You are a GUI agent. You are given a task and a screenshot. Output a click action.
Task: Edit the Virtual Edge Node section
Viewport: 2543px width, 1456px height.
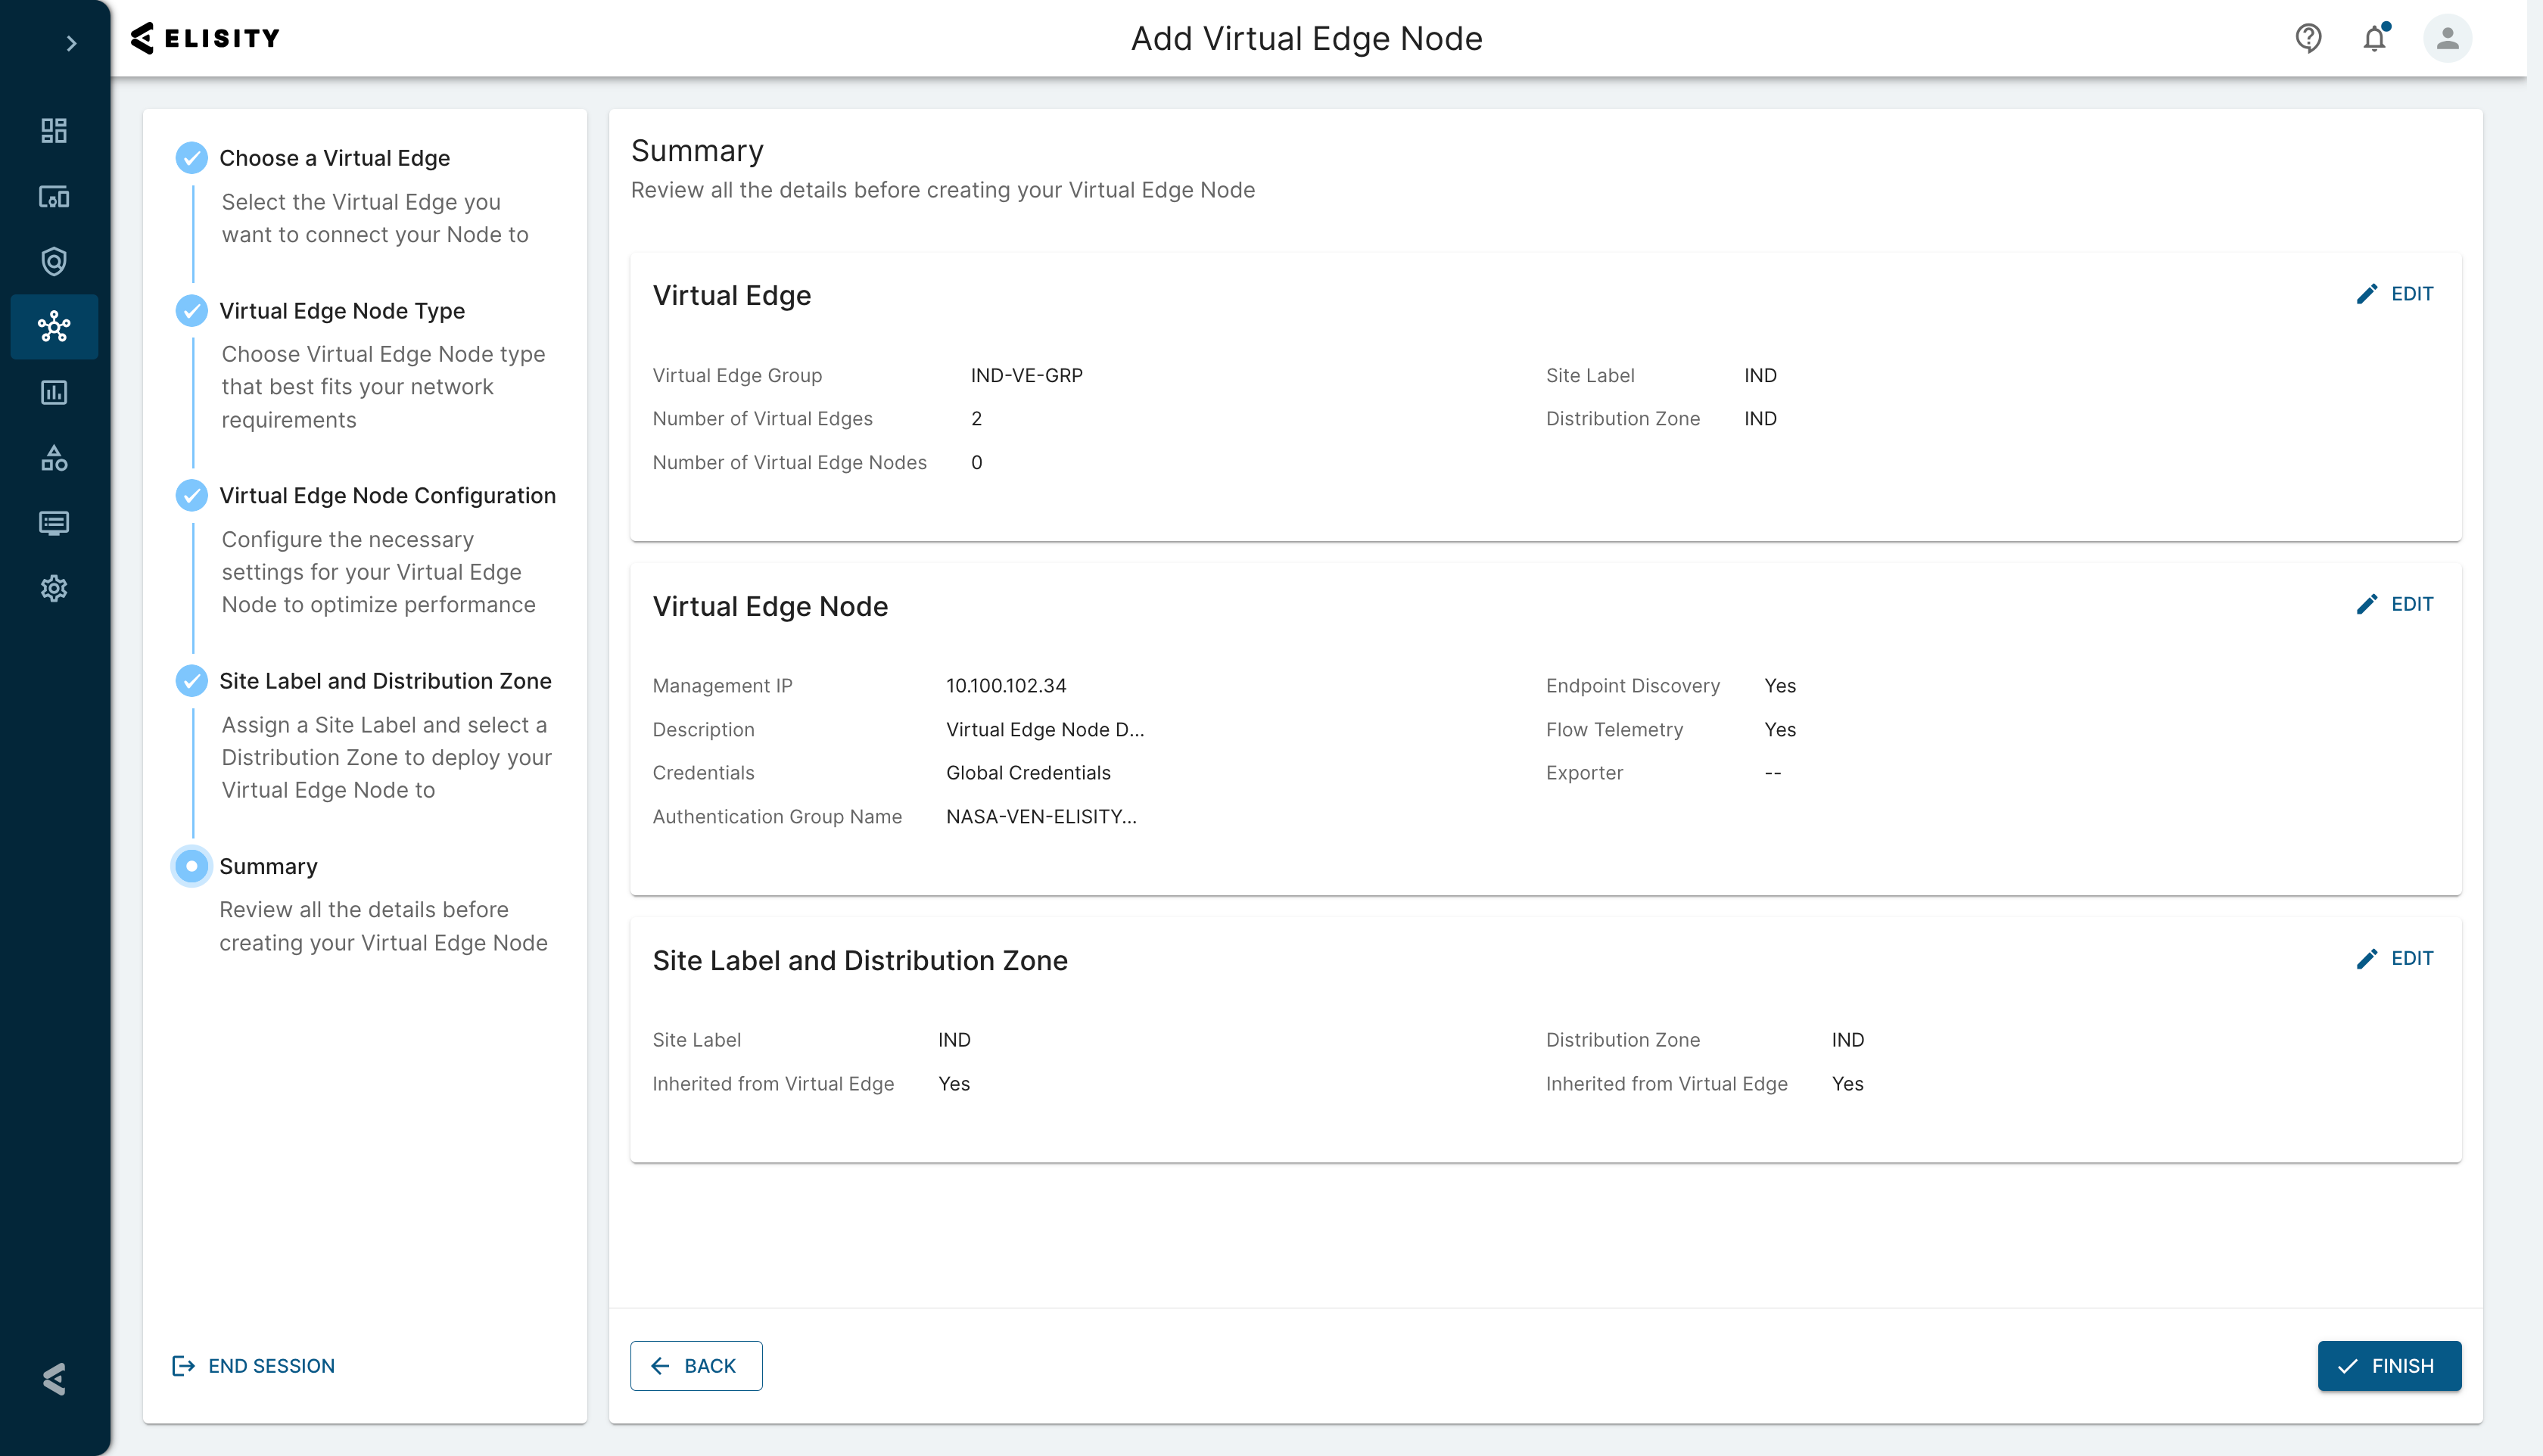(2395, 604)
